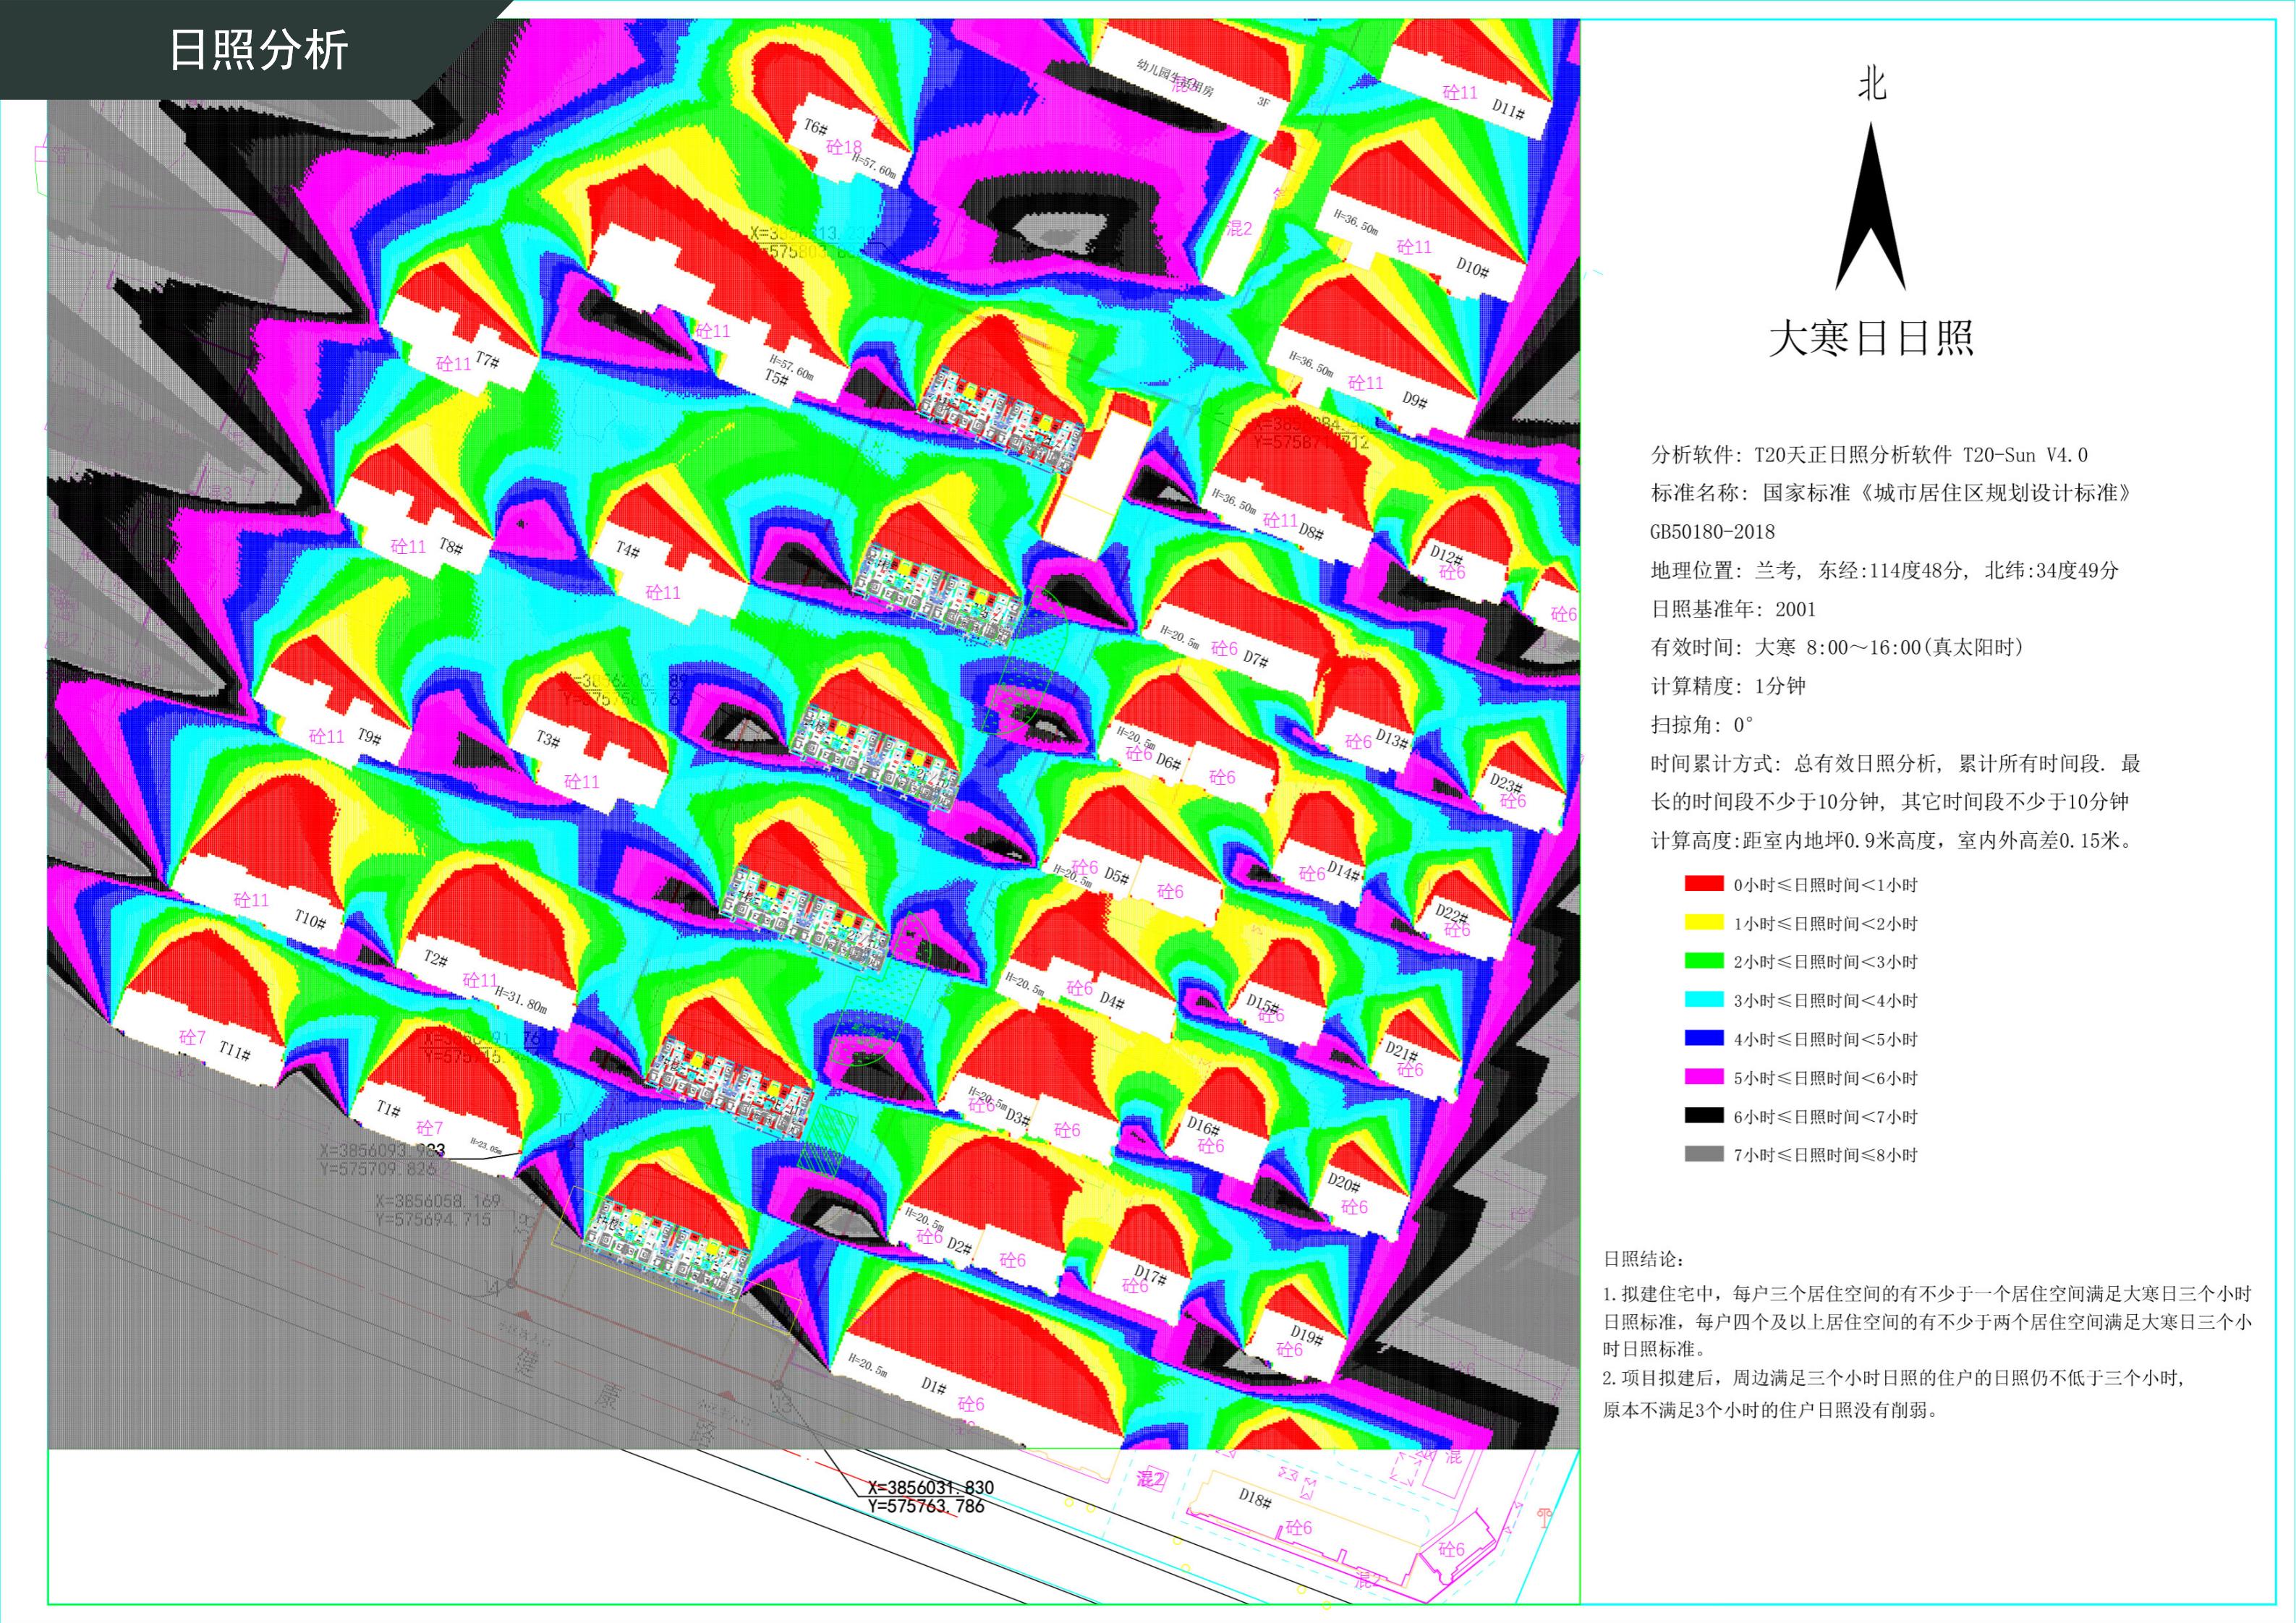2296x1623 pixels.
Task: Click the 日照结论 heading
Action: [x=1644, y=1259]
